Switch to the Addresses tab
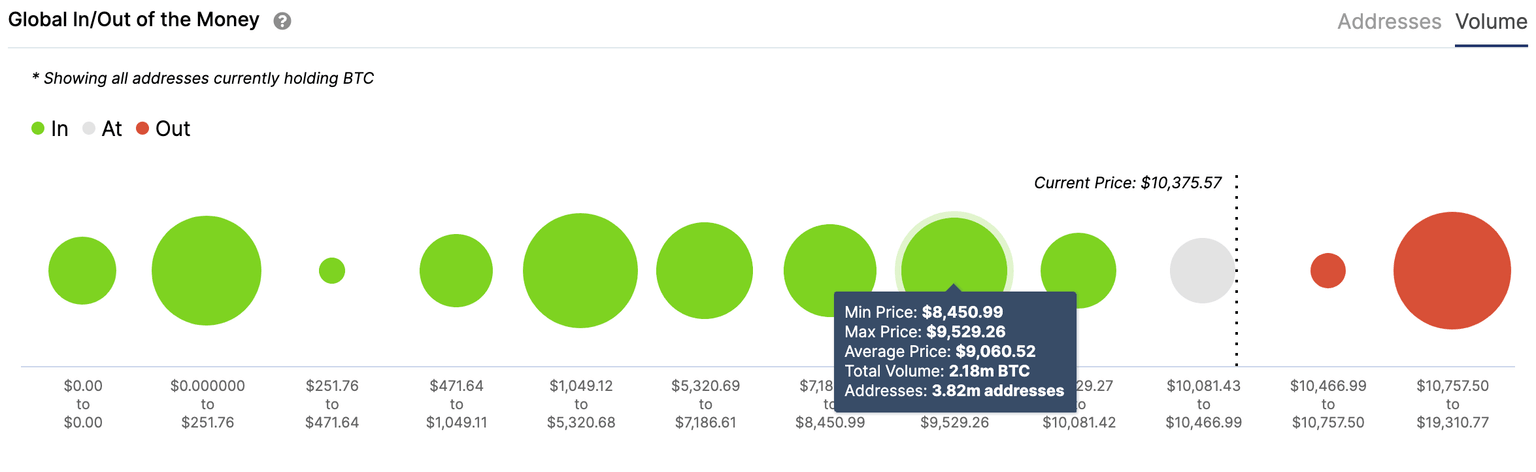The image size is (1536, 472). pos(1389,22)
